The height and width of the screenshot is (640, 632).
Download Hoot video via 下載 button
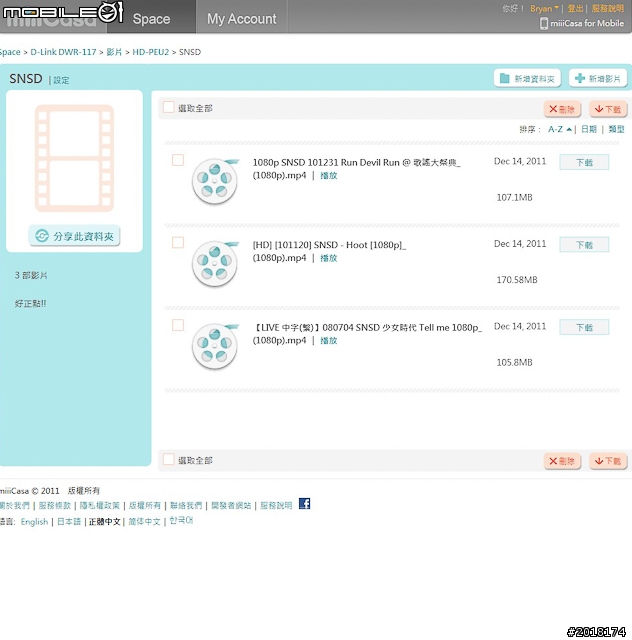click(584, 244)
